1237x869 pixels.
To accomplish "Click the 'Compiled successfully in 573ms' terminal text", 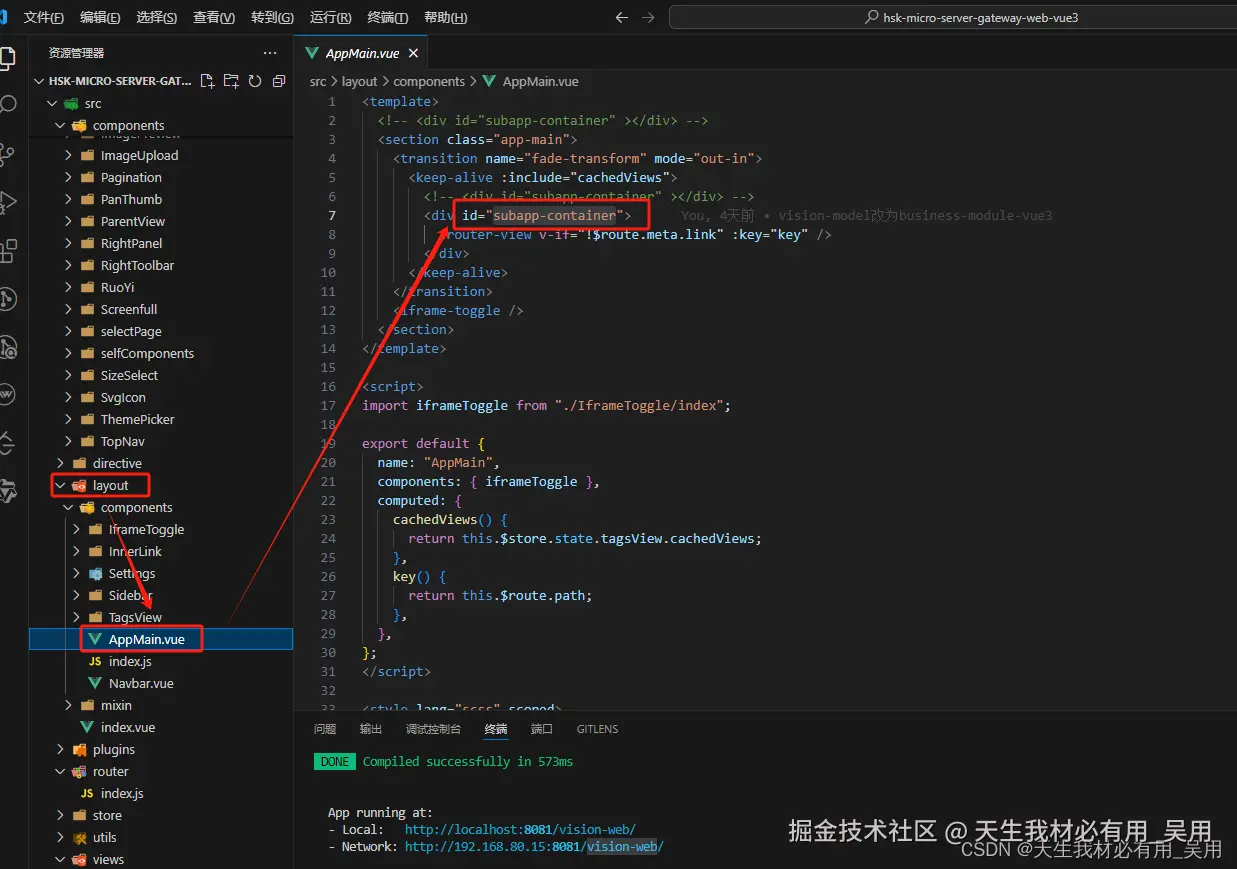I will tap(468, 761).
